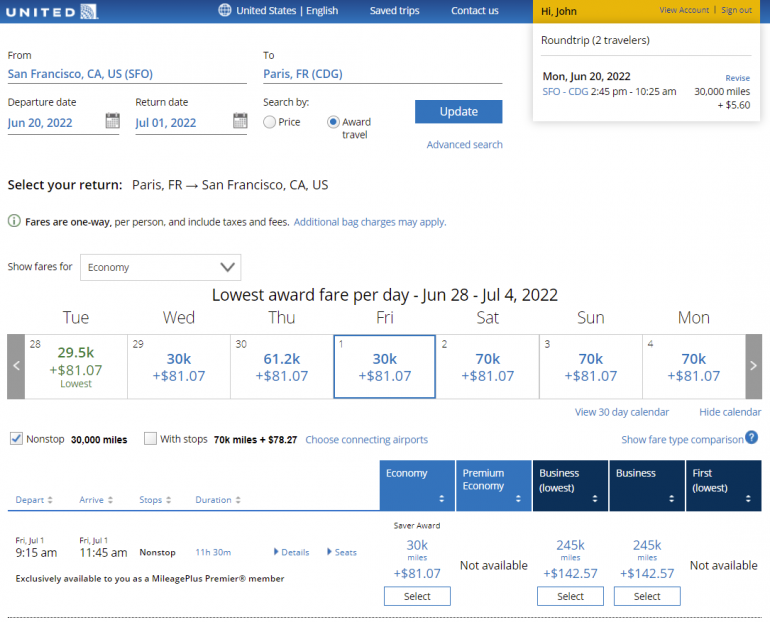Open the departure date calendar icon
This screenshot has width=770, height=622.
pos(113,122)
